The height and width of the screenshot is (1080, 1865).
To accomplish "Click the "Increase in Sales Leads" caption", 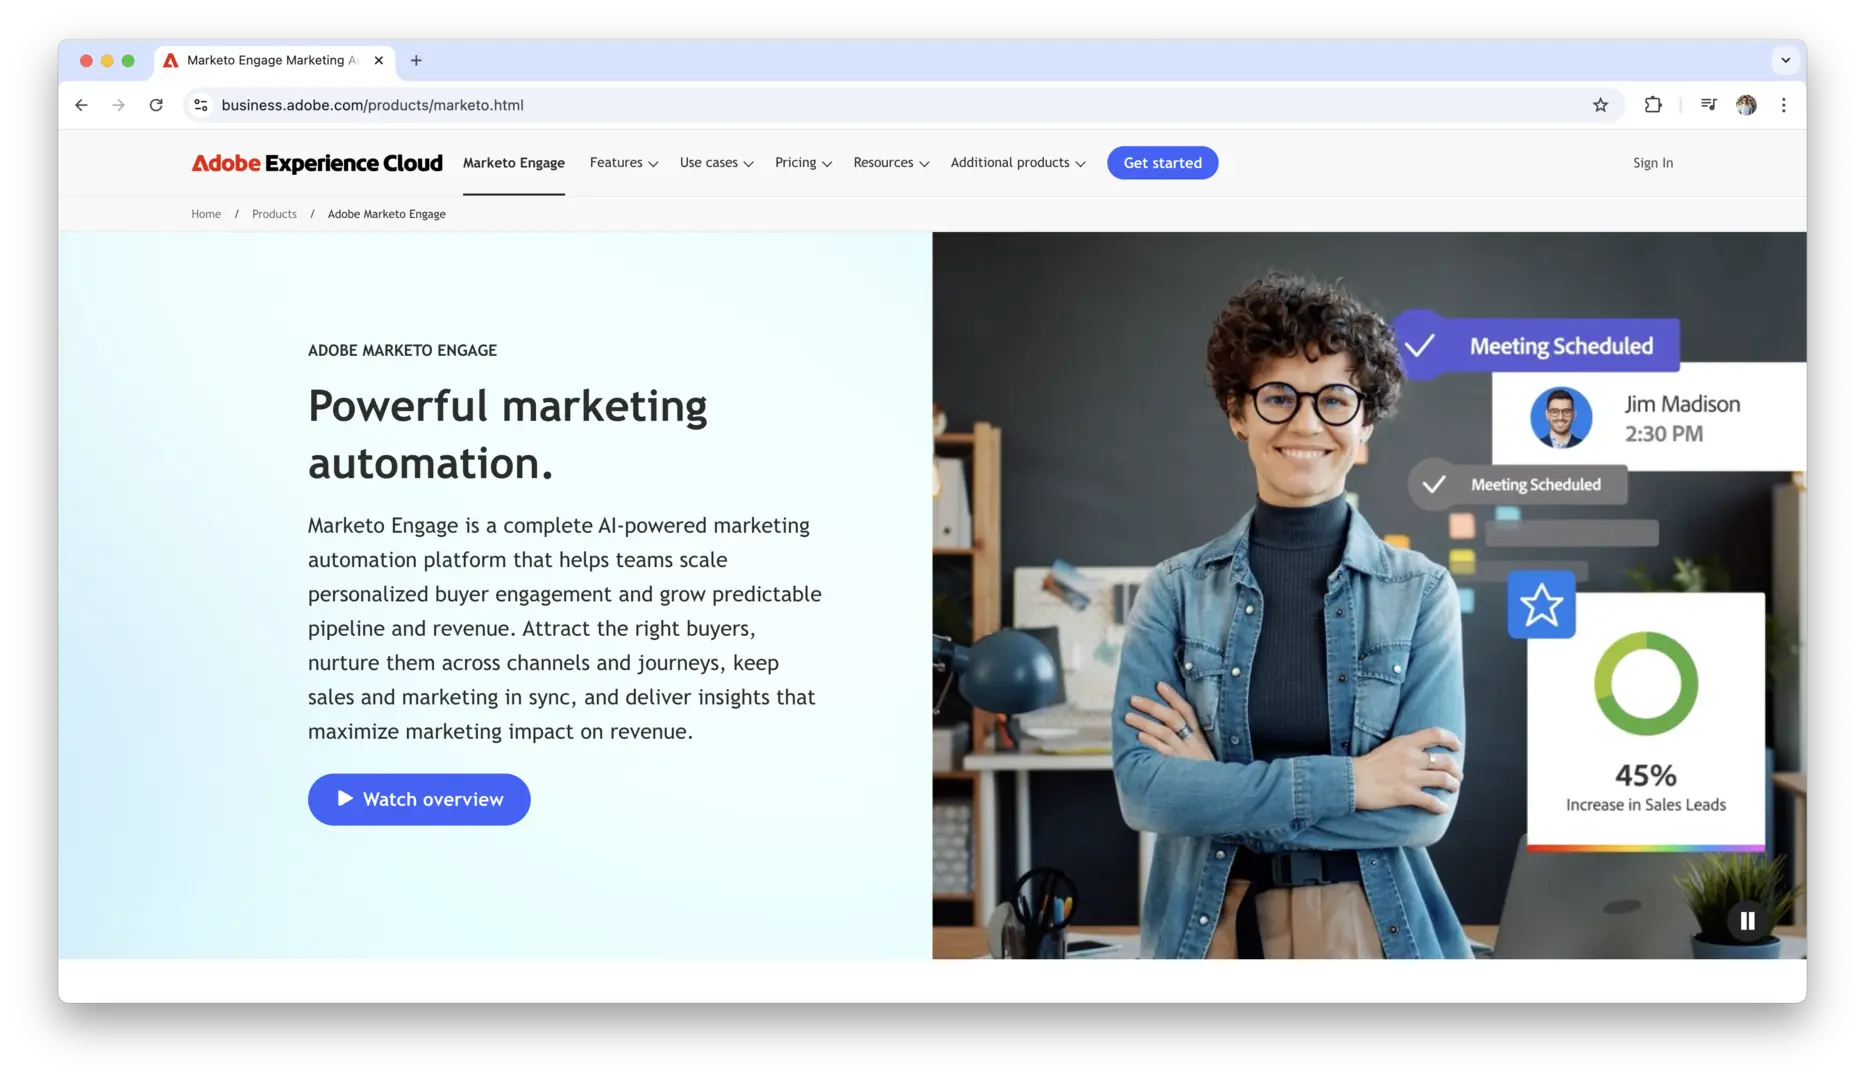I will pos(1646,805).
